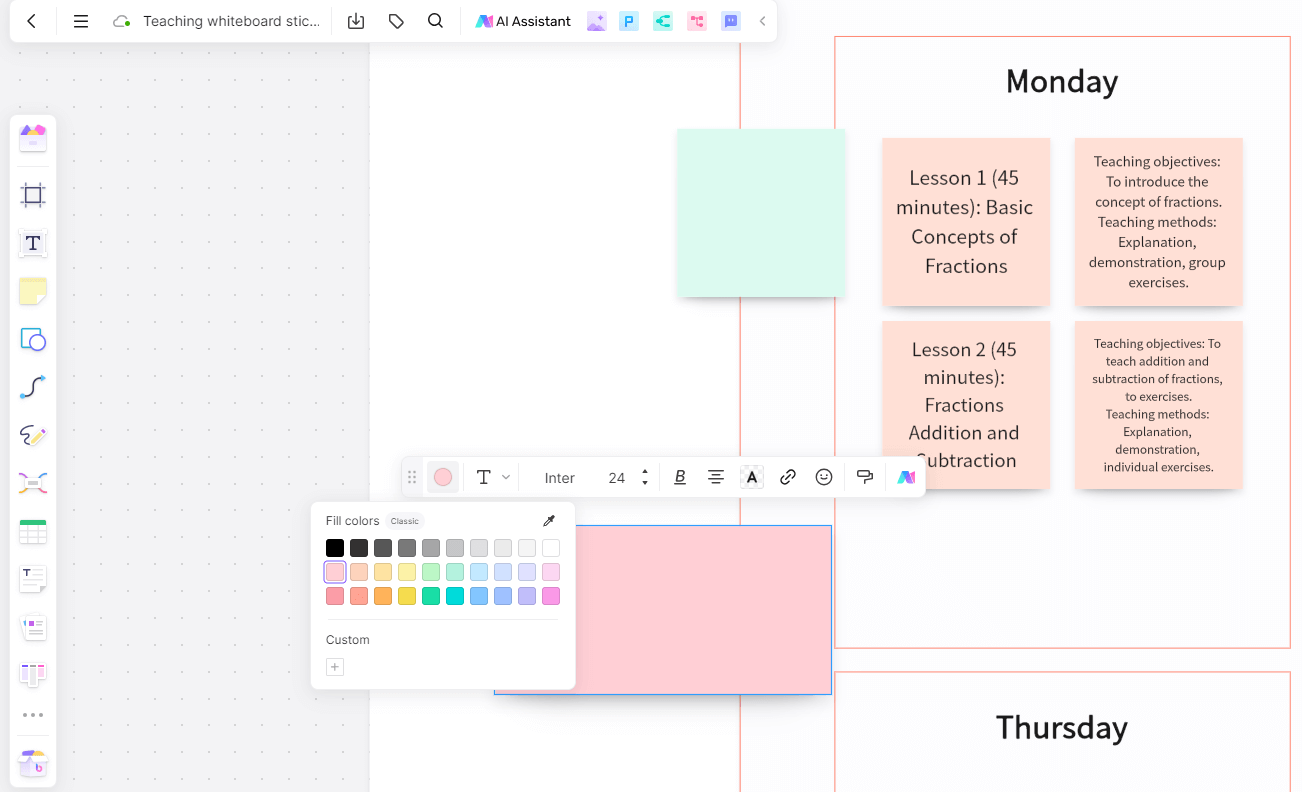
Task: Select the Kanban board tool
Action: (x=33, y=675)
